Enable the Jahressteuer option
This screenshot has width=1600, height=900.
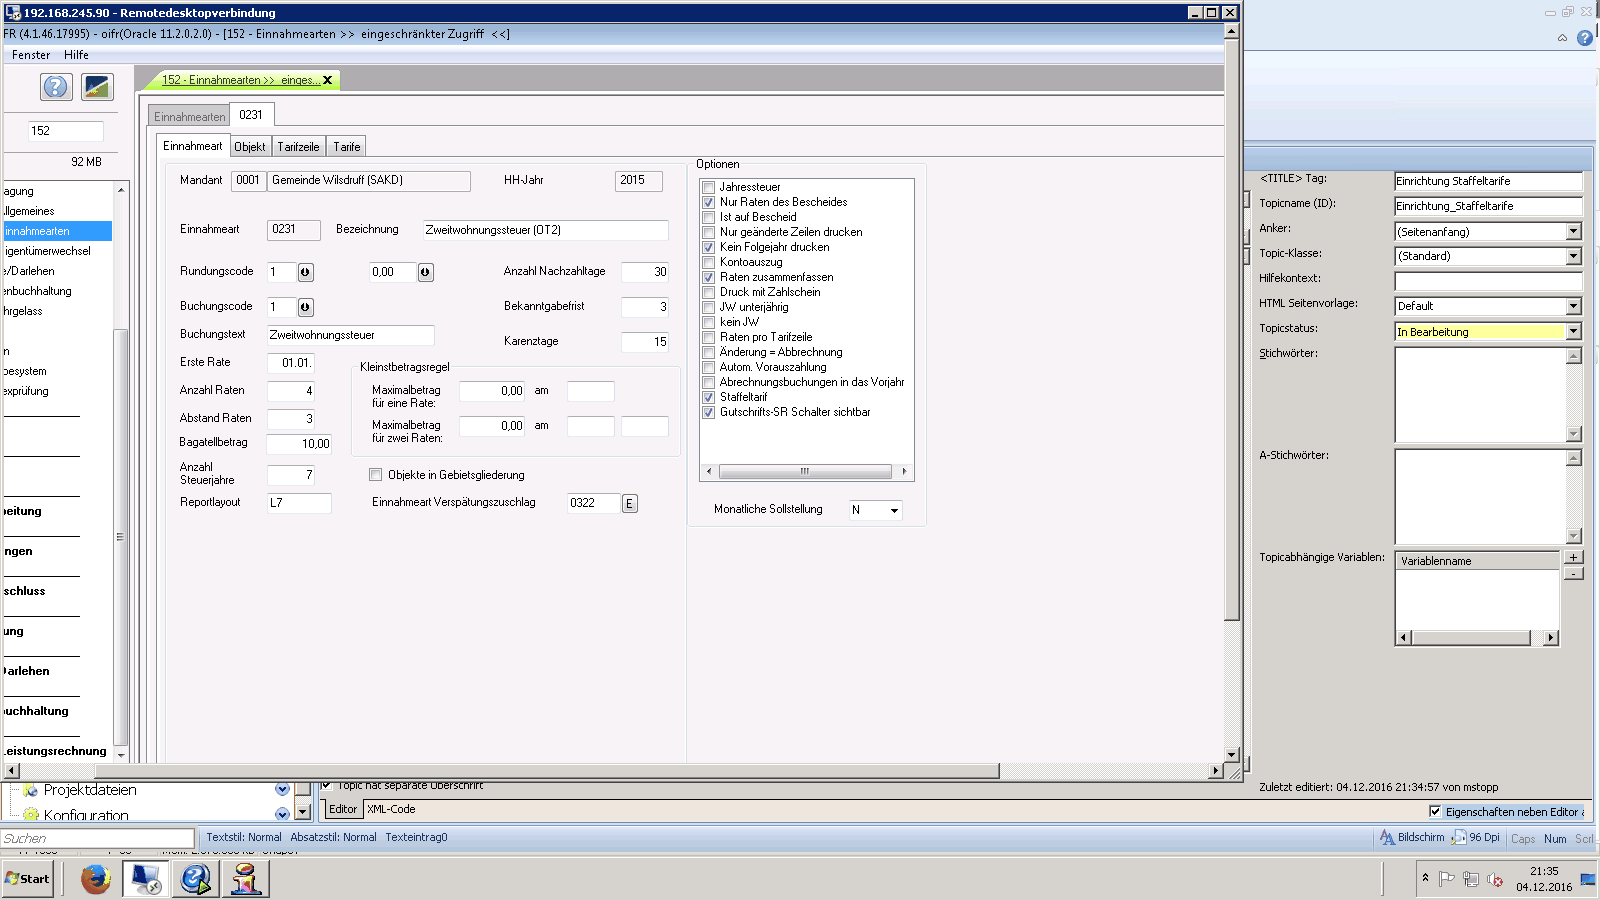coord(709,187)
